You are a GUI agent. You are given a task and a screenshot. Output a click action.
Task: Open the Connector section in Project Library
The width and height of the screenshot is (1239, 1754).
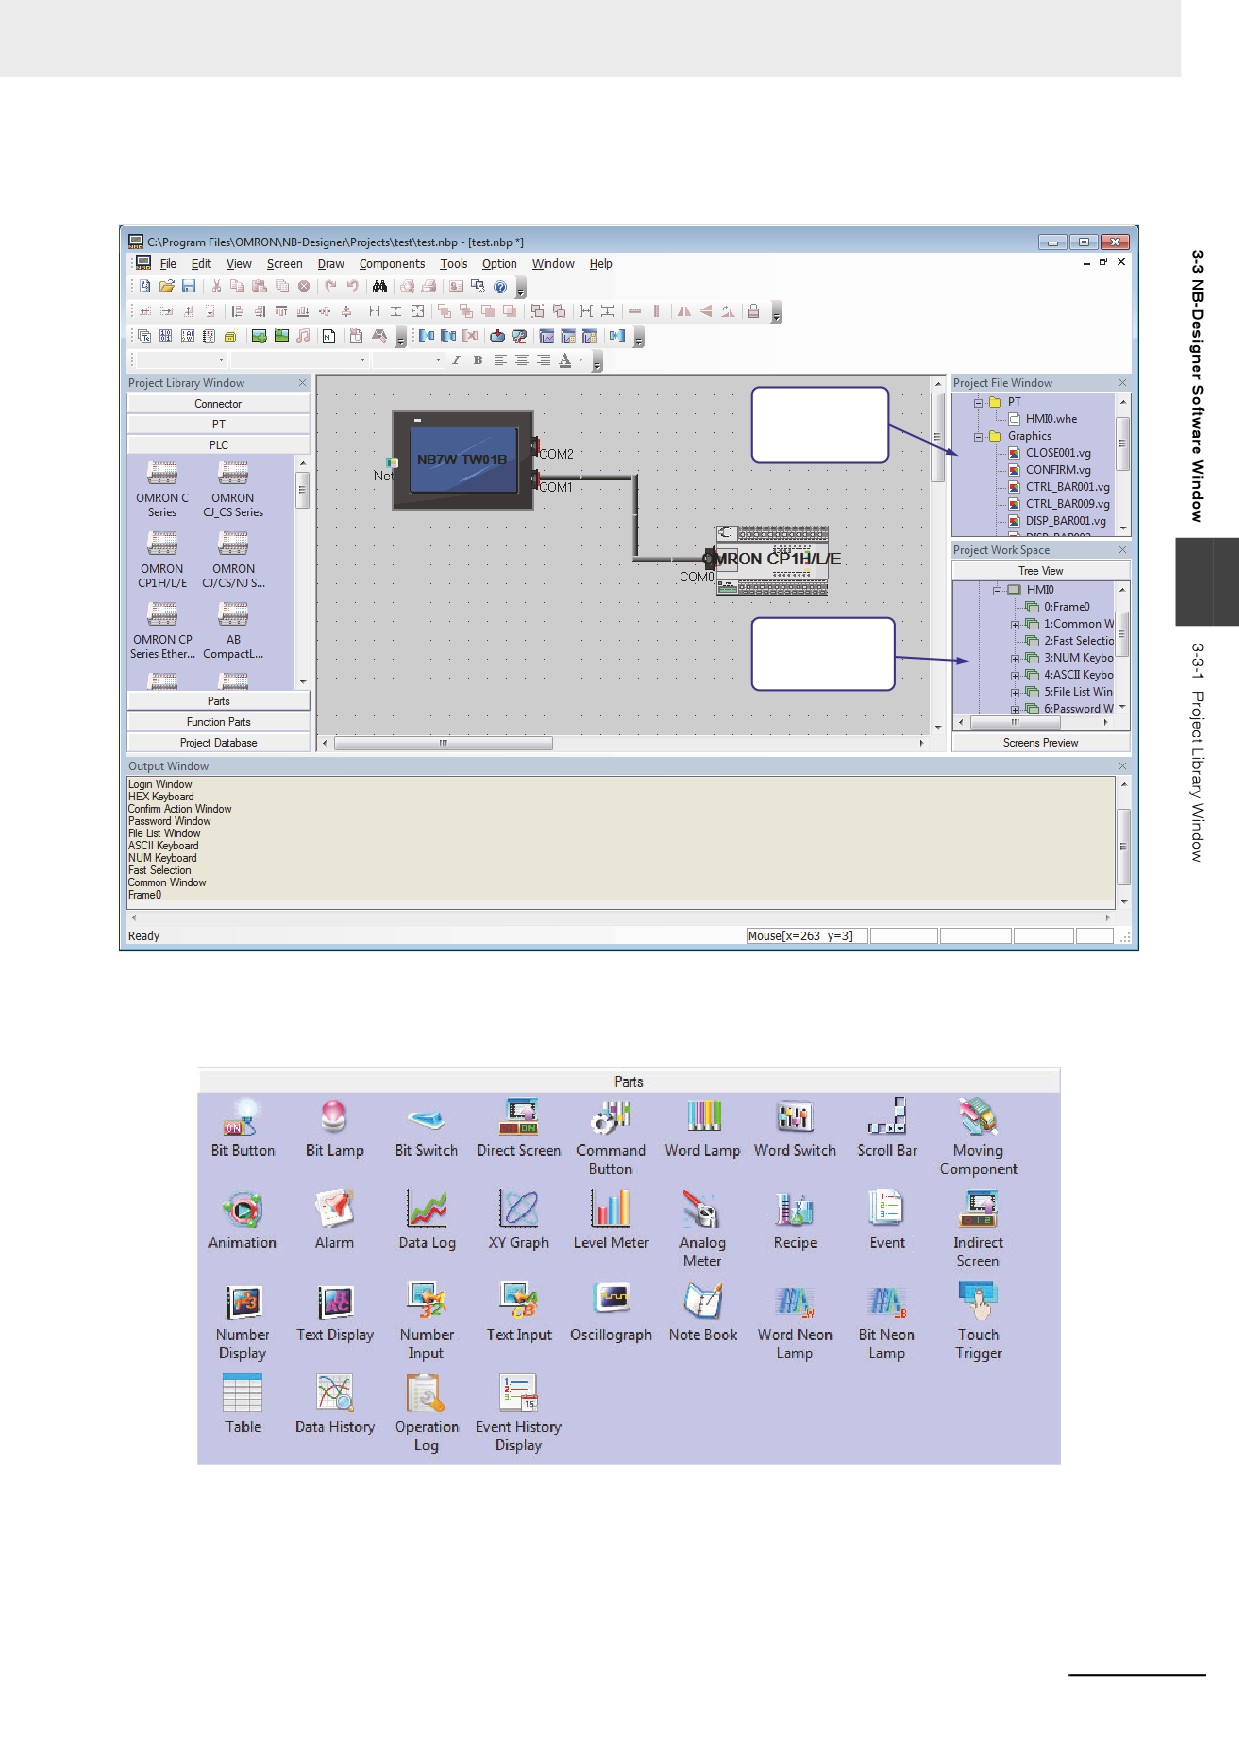[x=218, y=404]
